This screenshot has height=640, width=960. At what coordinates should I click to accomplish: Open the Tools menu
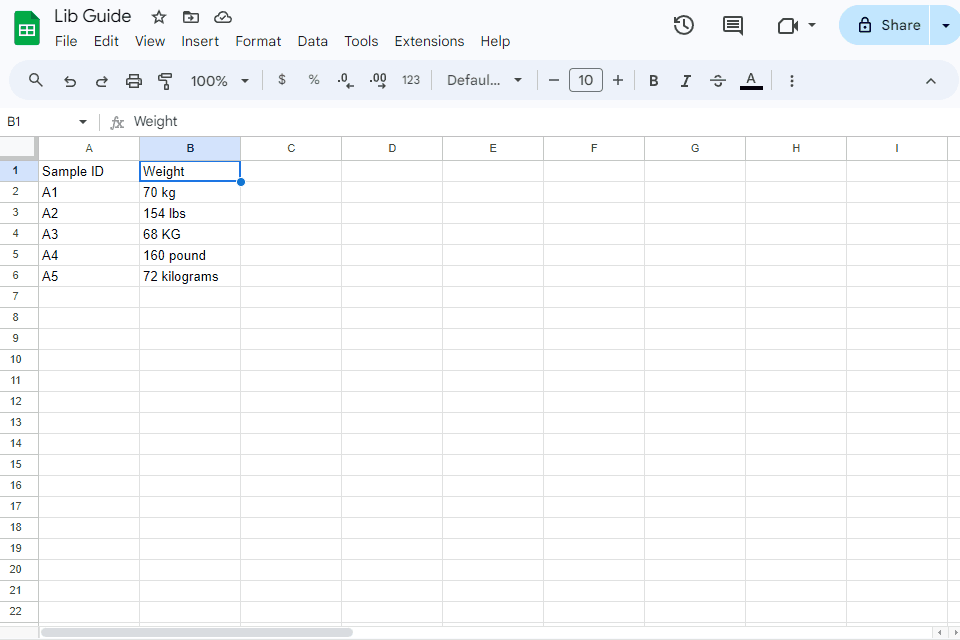point(361,41)
